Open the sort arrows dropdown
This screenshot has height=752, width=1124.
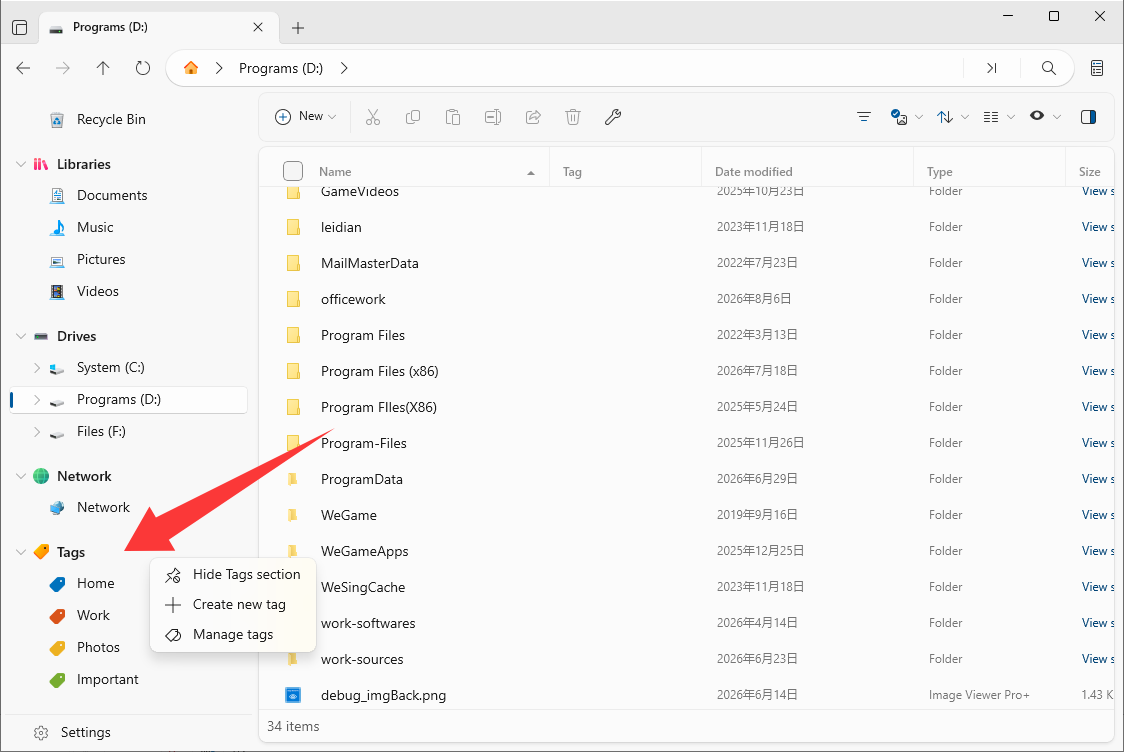point(953,117)
